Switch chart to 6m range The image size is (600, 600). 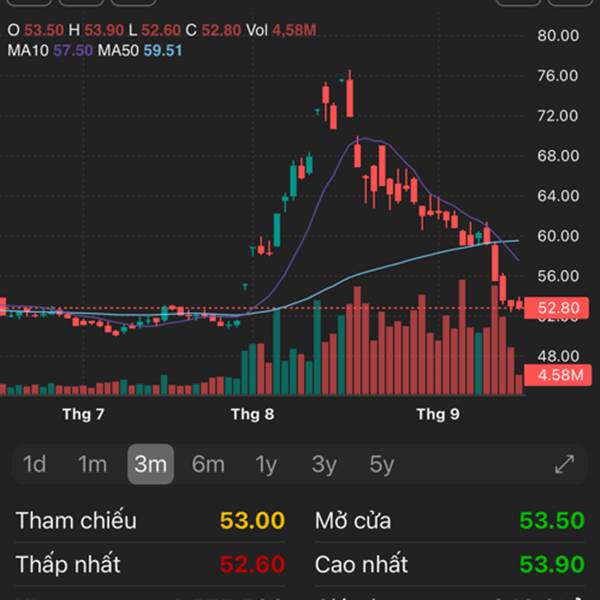pos(208,464)
